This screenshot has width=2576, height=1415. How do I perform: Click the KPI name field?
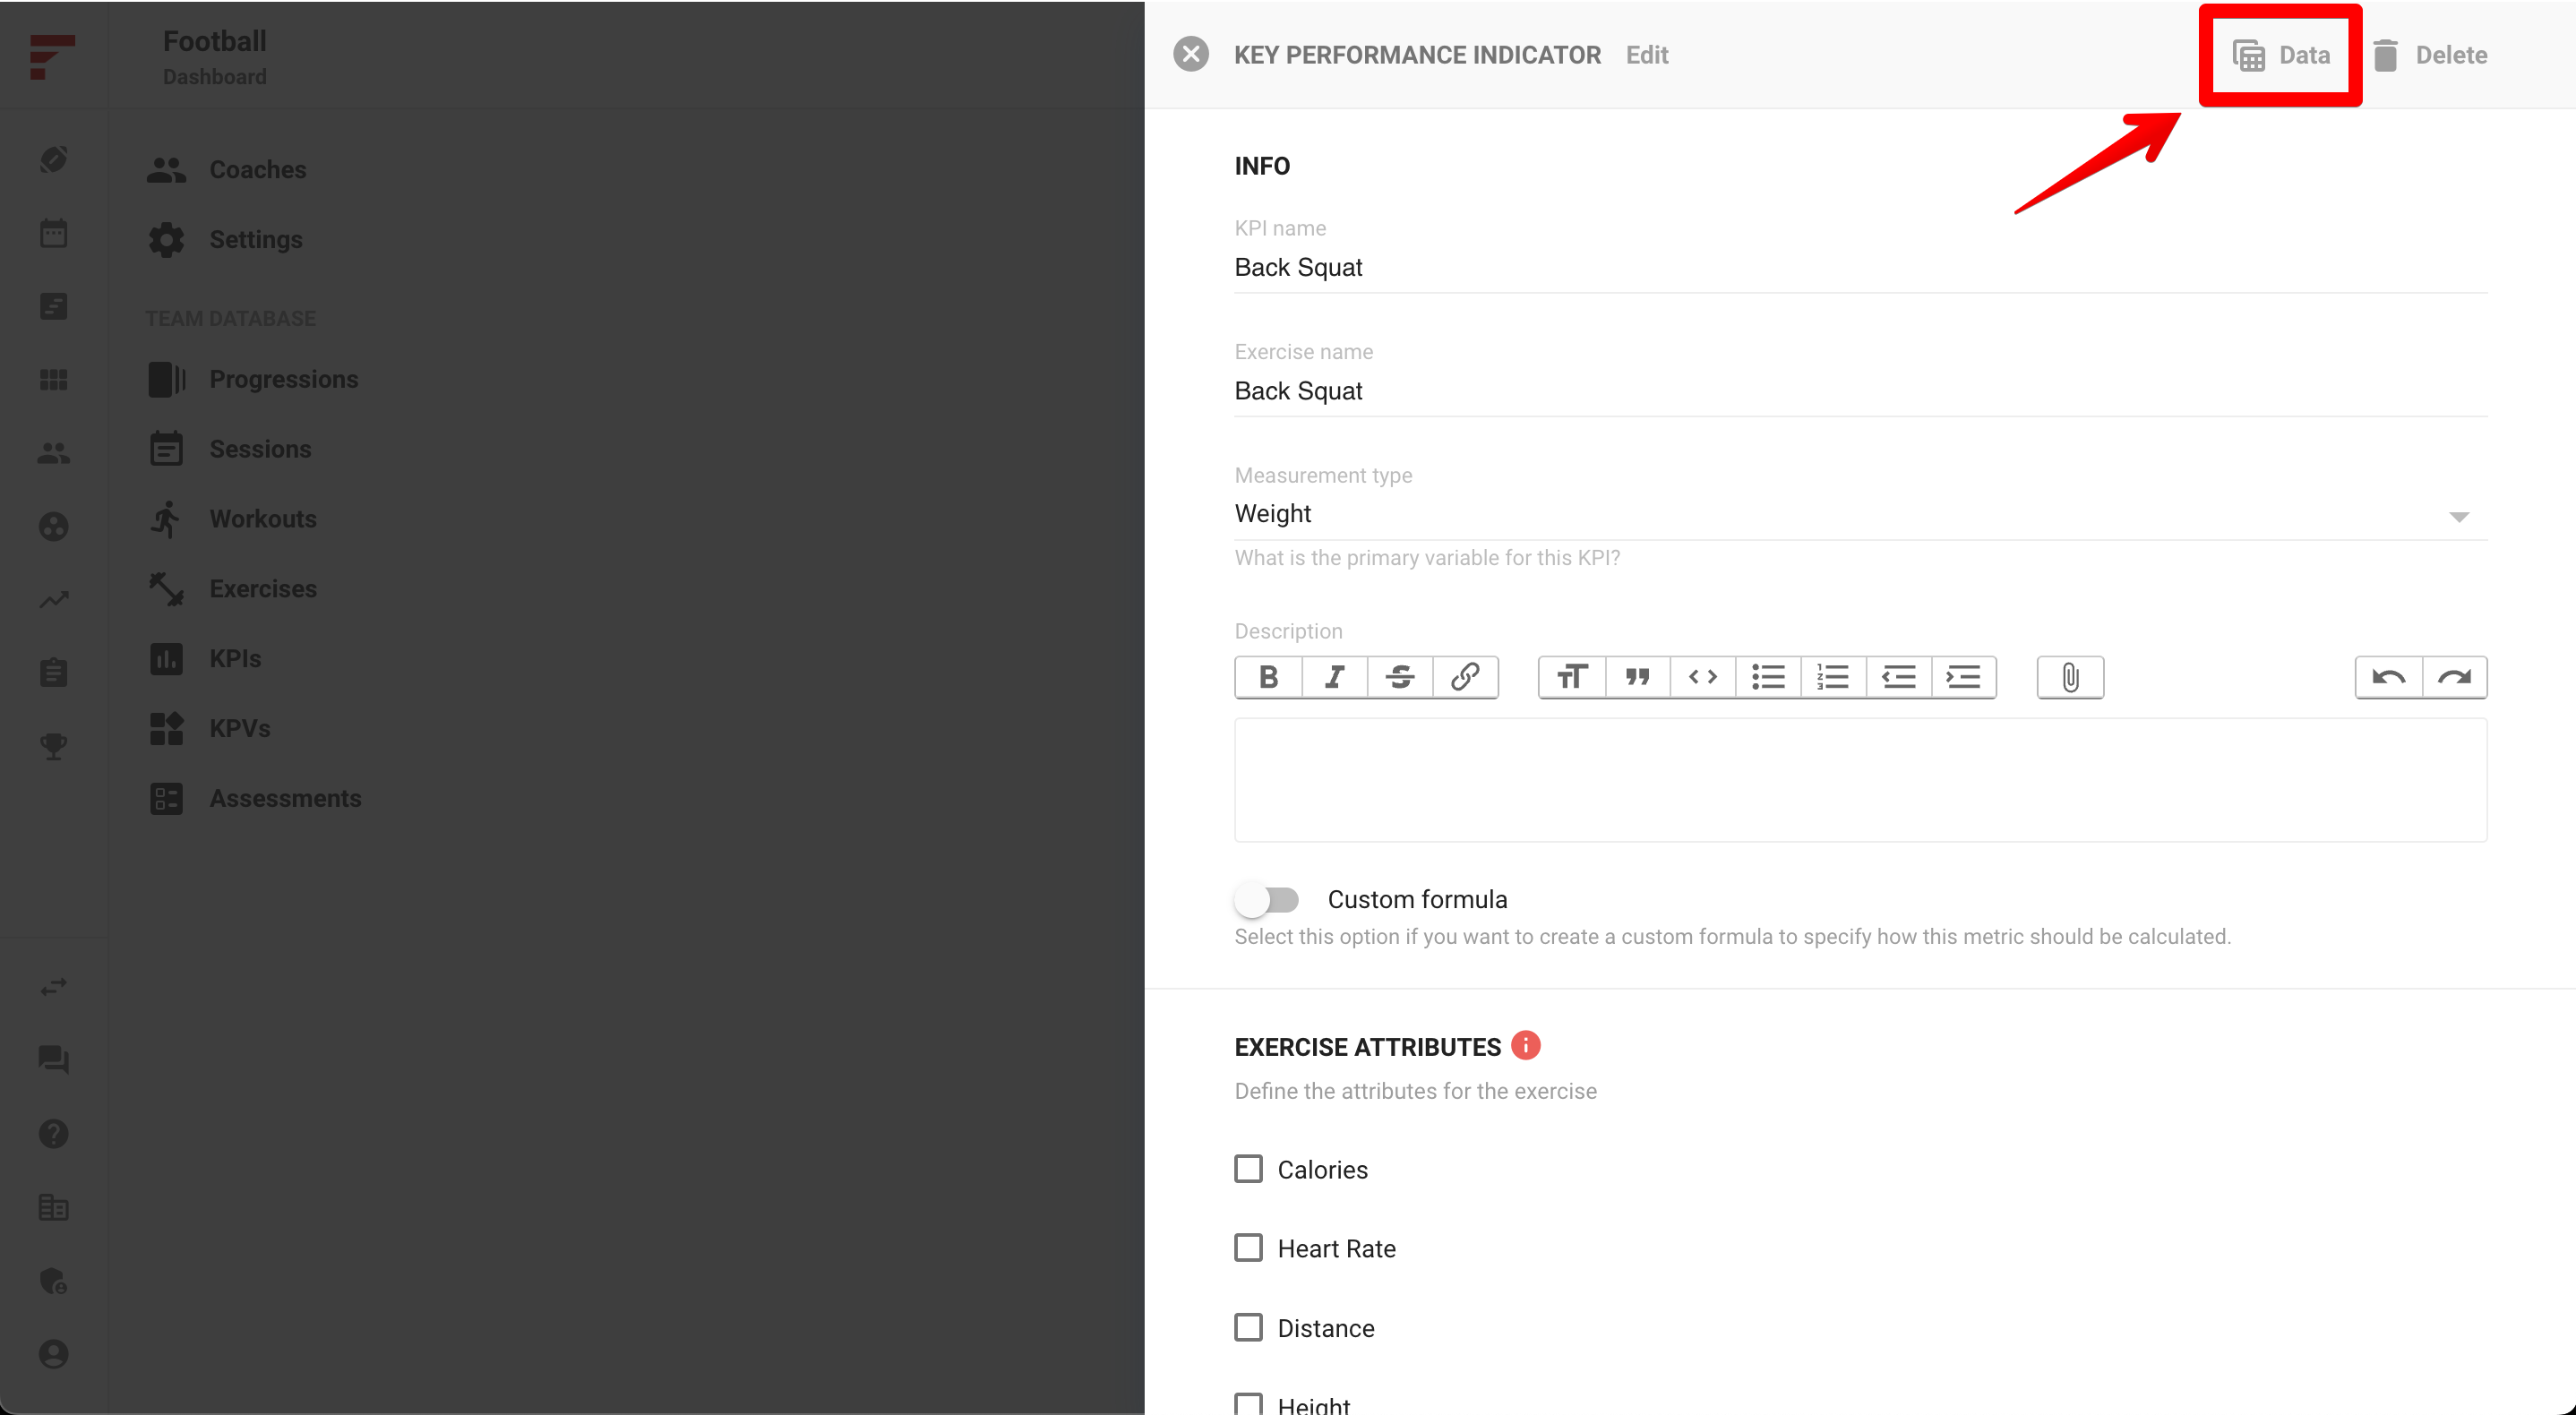[x=1860, y=267]
